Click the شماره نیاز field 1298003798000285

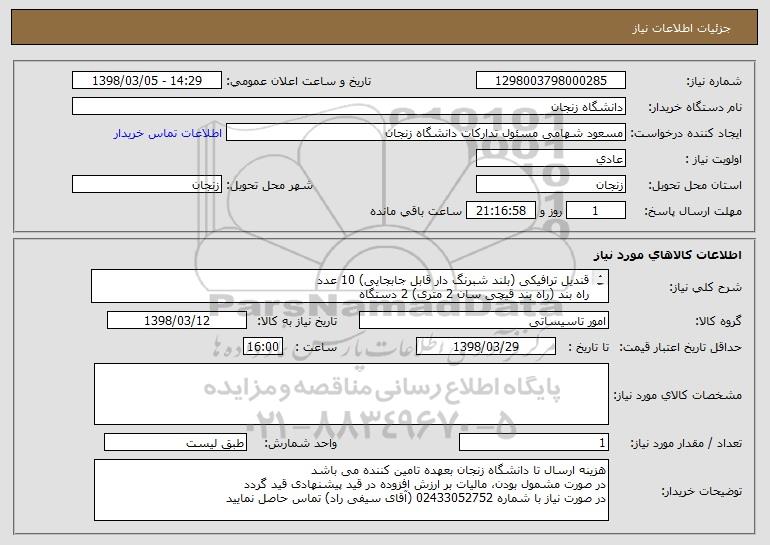(550, 80)
